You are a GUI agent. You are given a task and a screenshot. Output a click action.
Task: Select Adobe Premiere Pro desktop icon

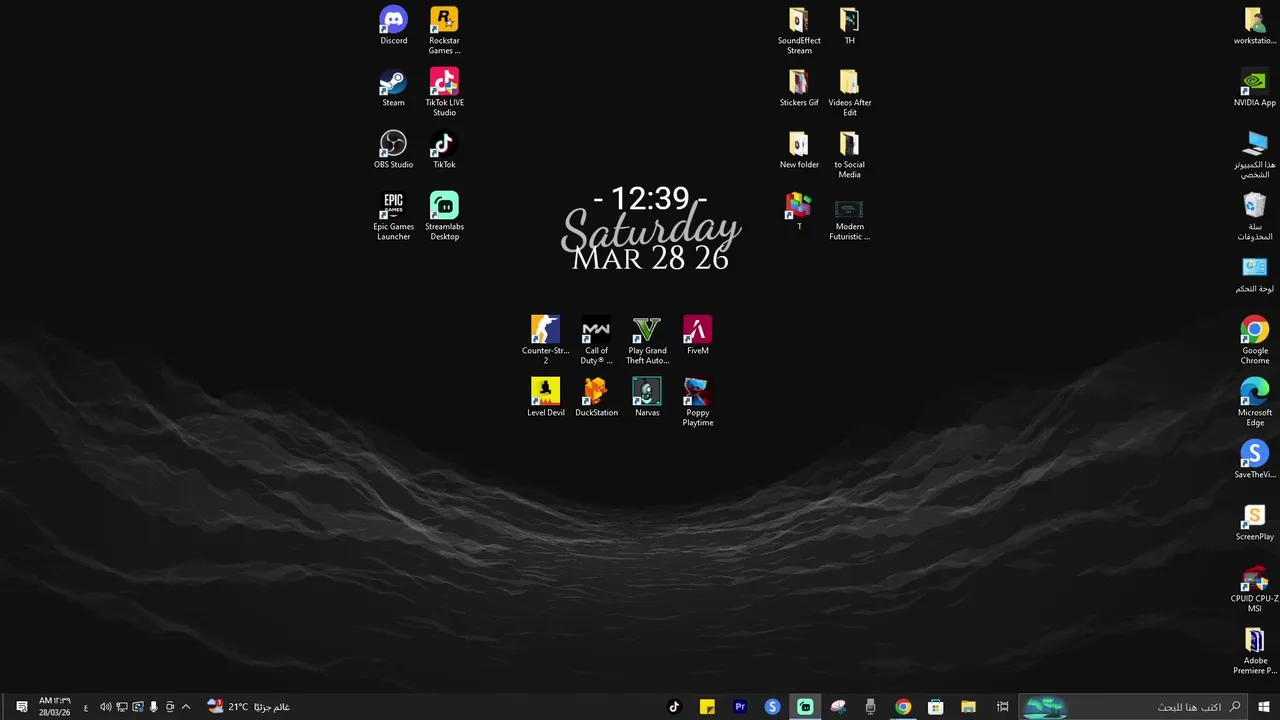point(1254,651)
